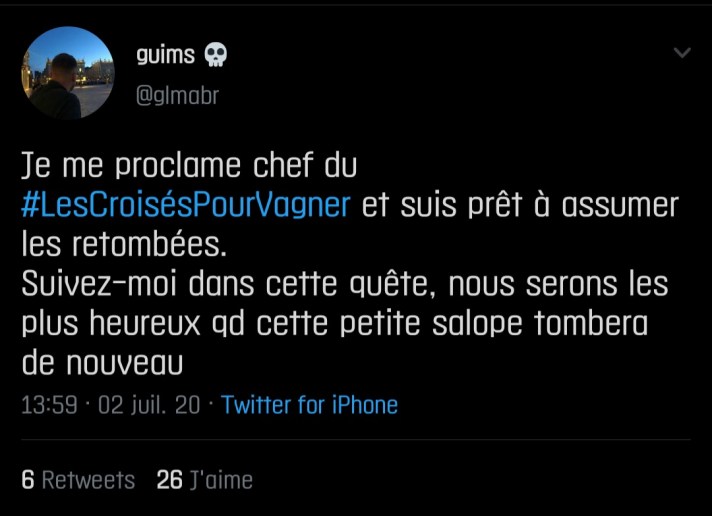Open the tweet options chevron menu

[x=682, y=53]
